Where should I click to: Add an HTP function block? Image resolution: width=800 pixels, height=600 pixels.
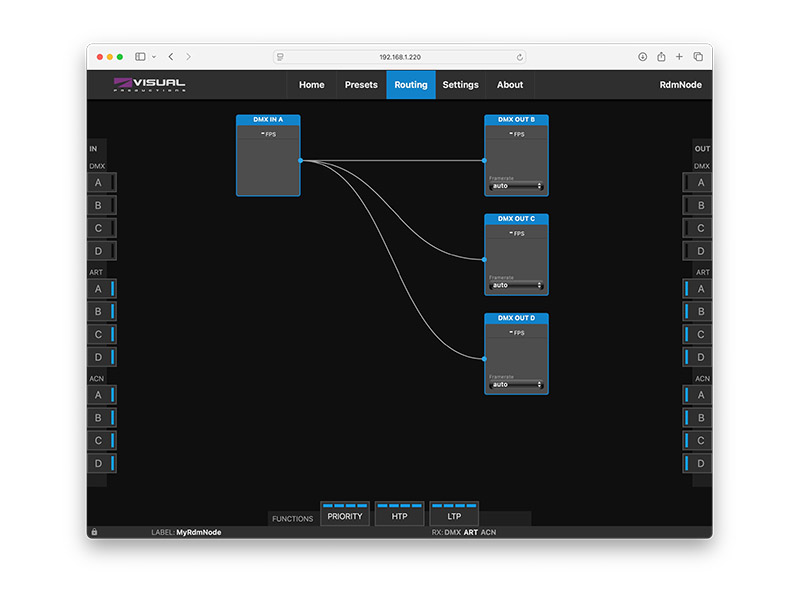tap(399, 516)
